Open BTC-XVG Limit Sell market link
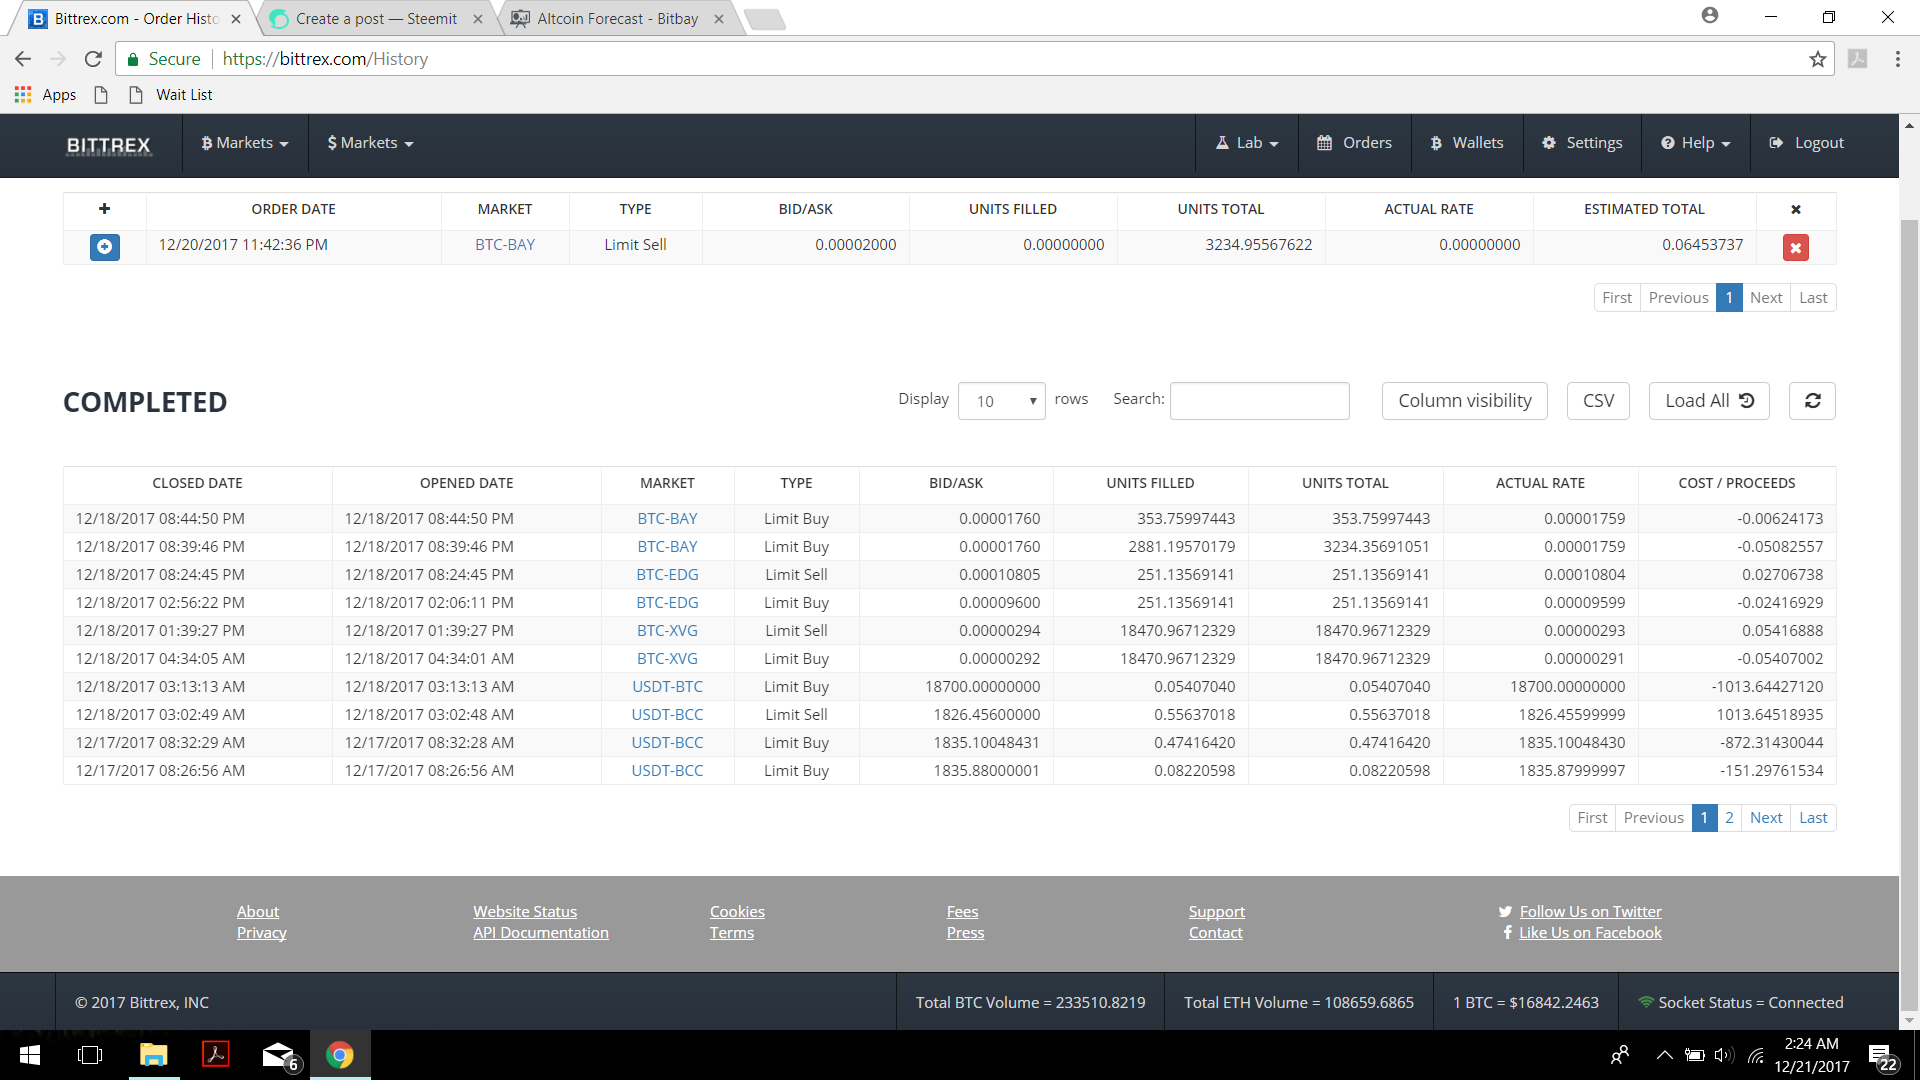Viewport: 1920px width, 1080px height. click(x=667, y=631)
